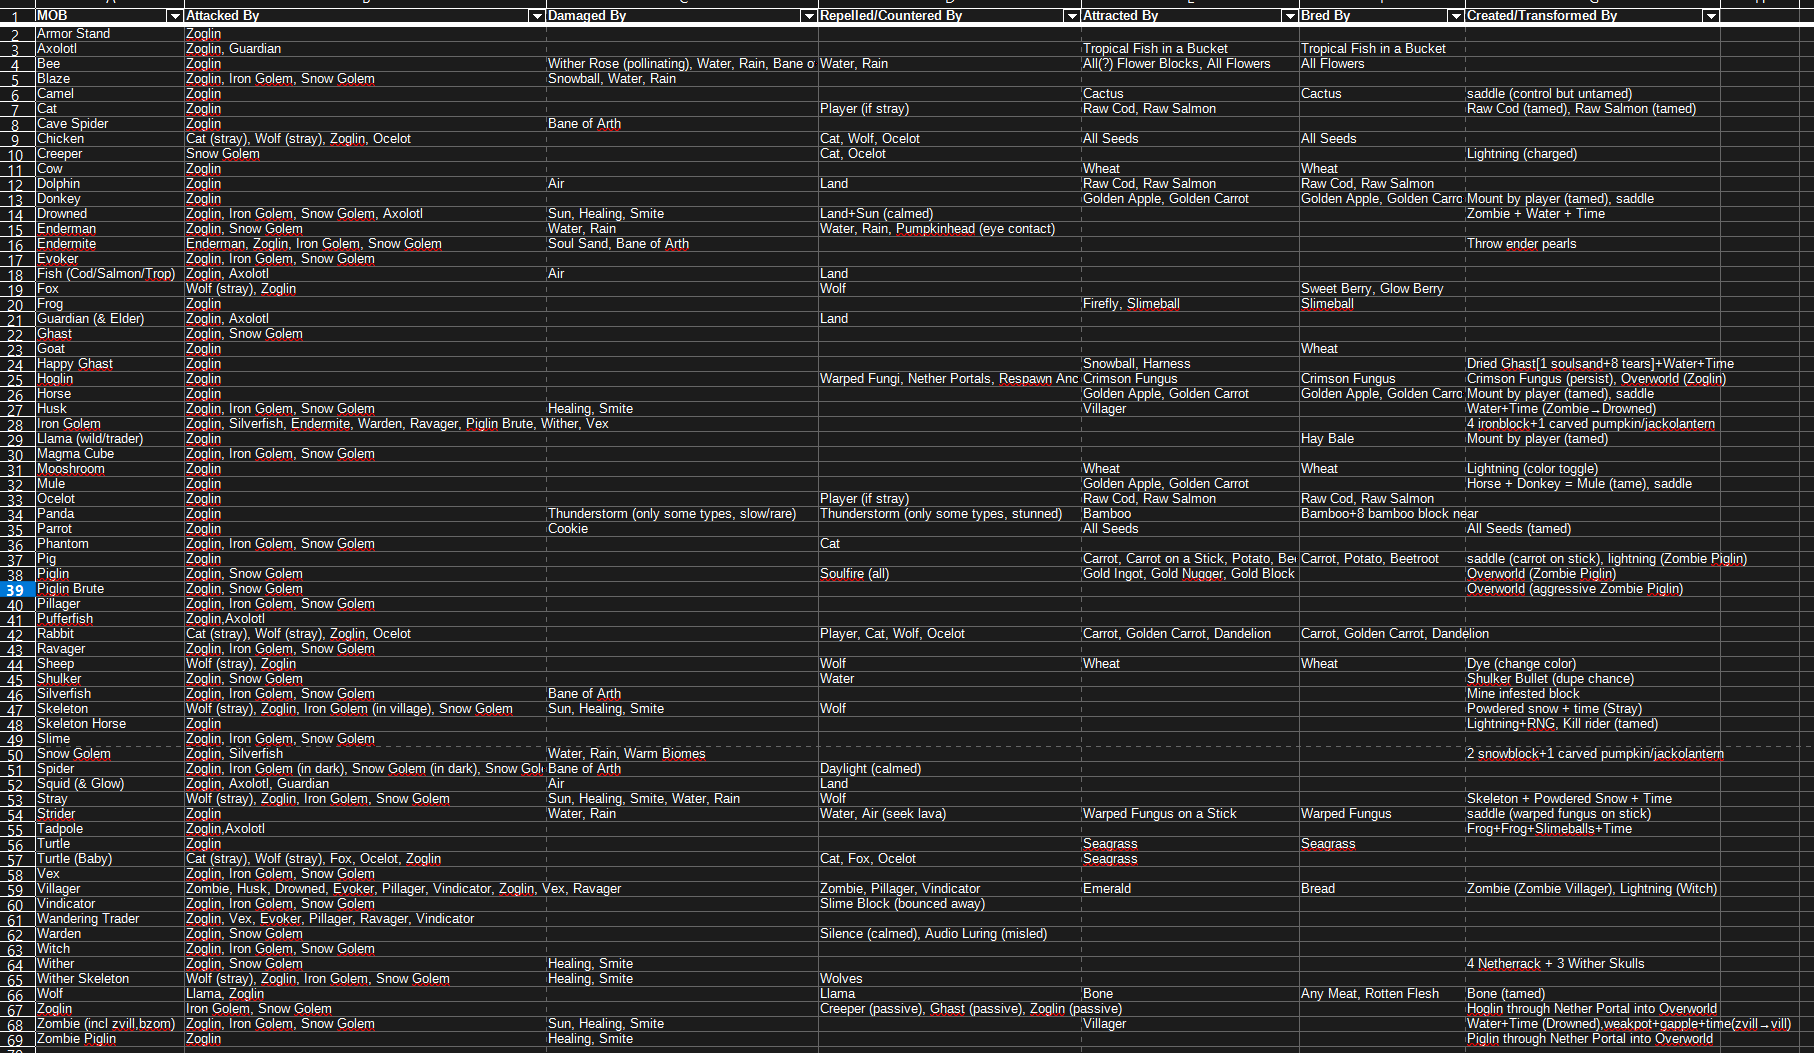Select the 'Tropical Fish in a Bucket' Bred By cell

click(x=1382, y=49)
